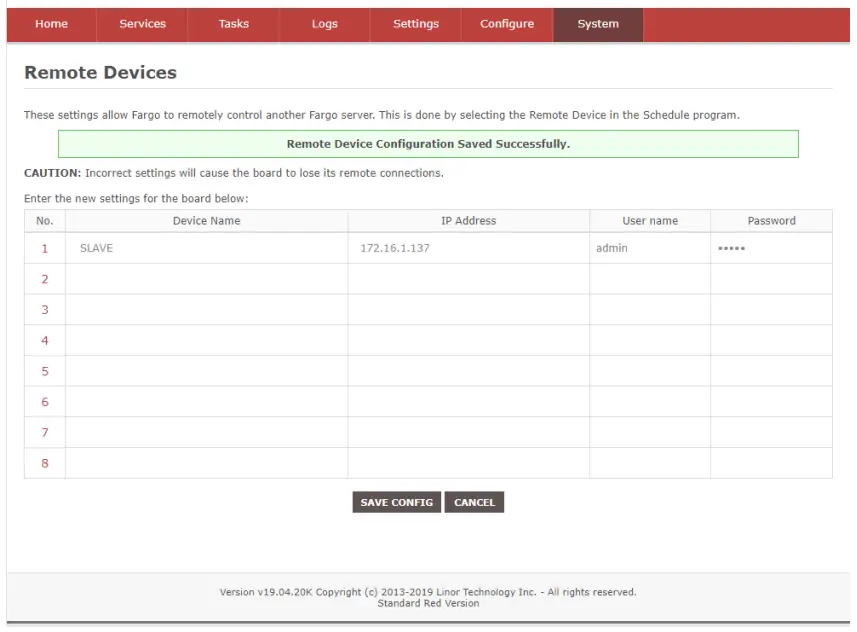Click the SAVE CONFIG button

pyautogui.click(x=397, y=502)
